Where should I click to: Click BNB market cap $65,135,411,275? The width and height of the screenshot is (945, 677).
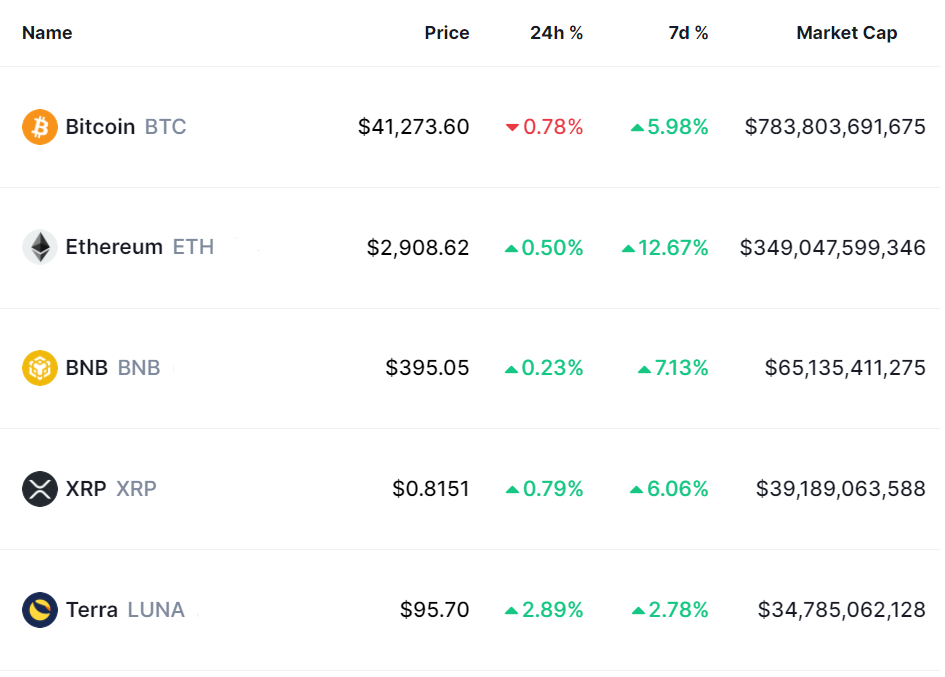pos(845,368)
